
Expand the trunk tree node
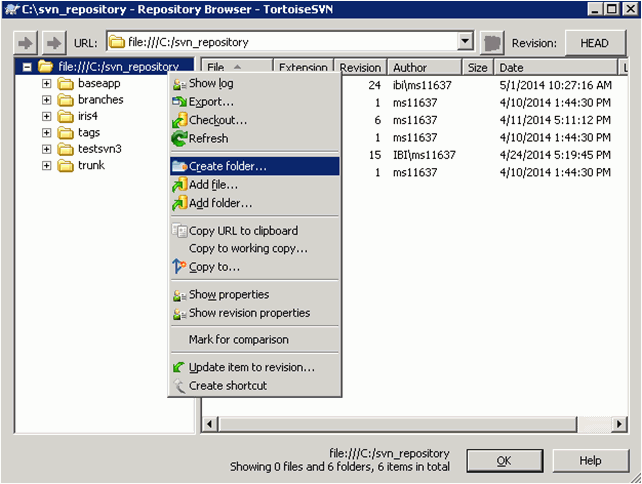47,165
